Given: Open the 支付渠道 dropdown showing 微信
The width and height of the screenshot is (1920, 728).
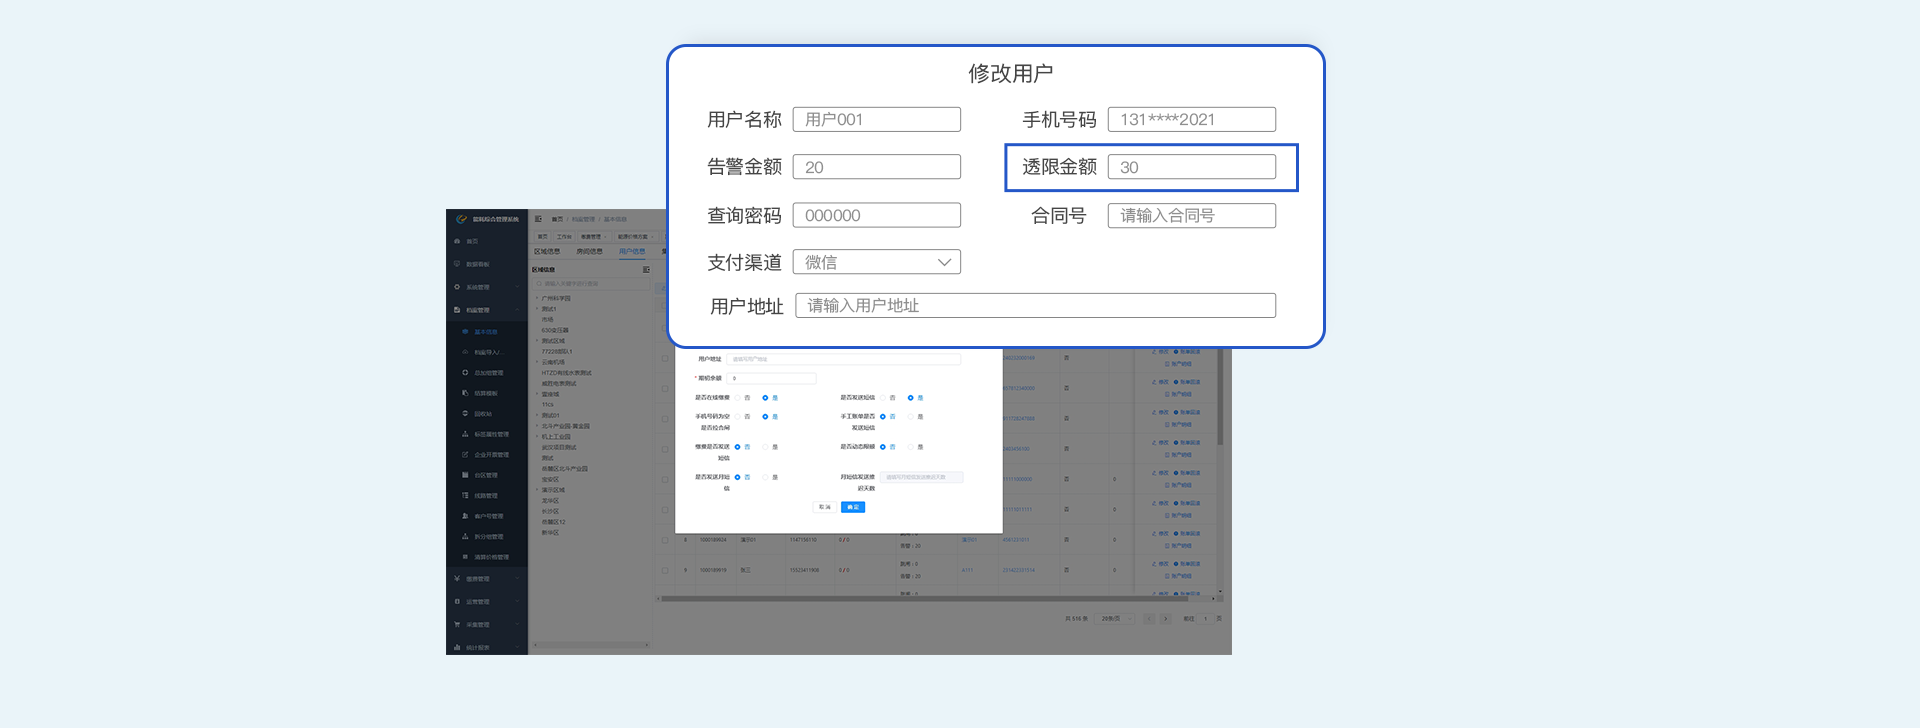Looking at the screenshot, I should [876, 262].
